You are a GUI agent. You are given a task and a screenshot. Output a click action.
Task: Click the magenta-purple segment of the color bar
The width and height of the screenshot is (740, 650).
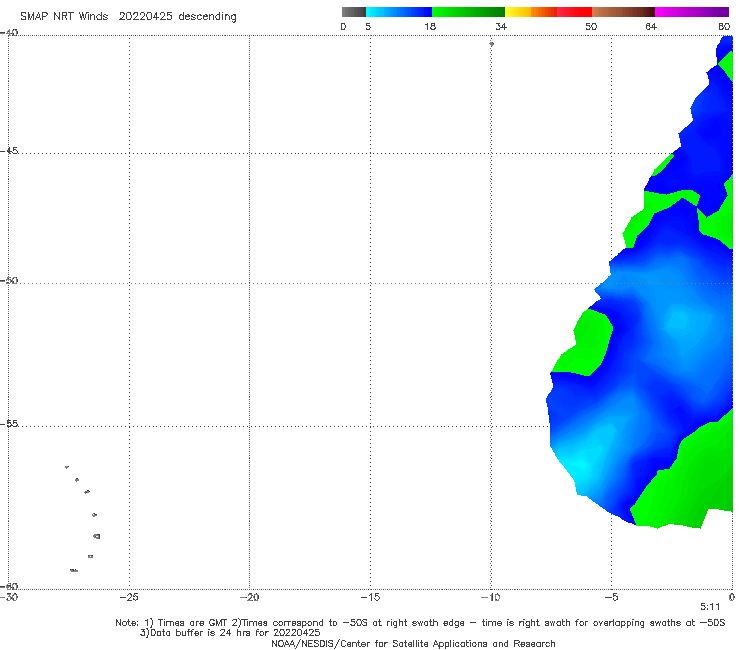[692, 12]
